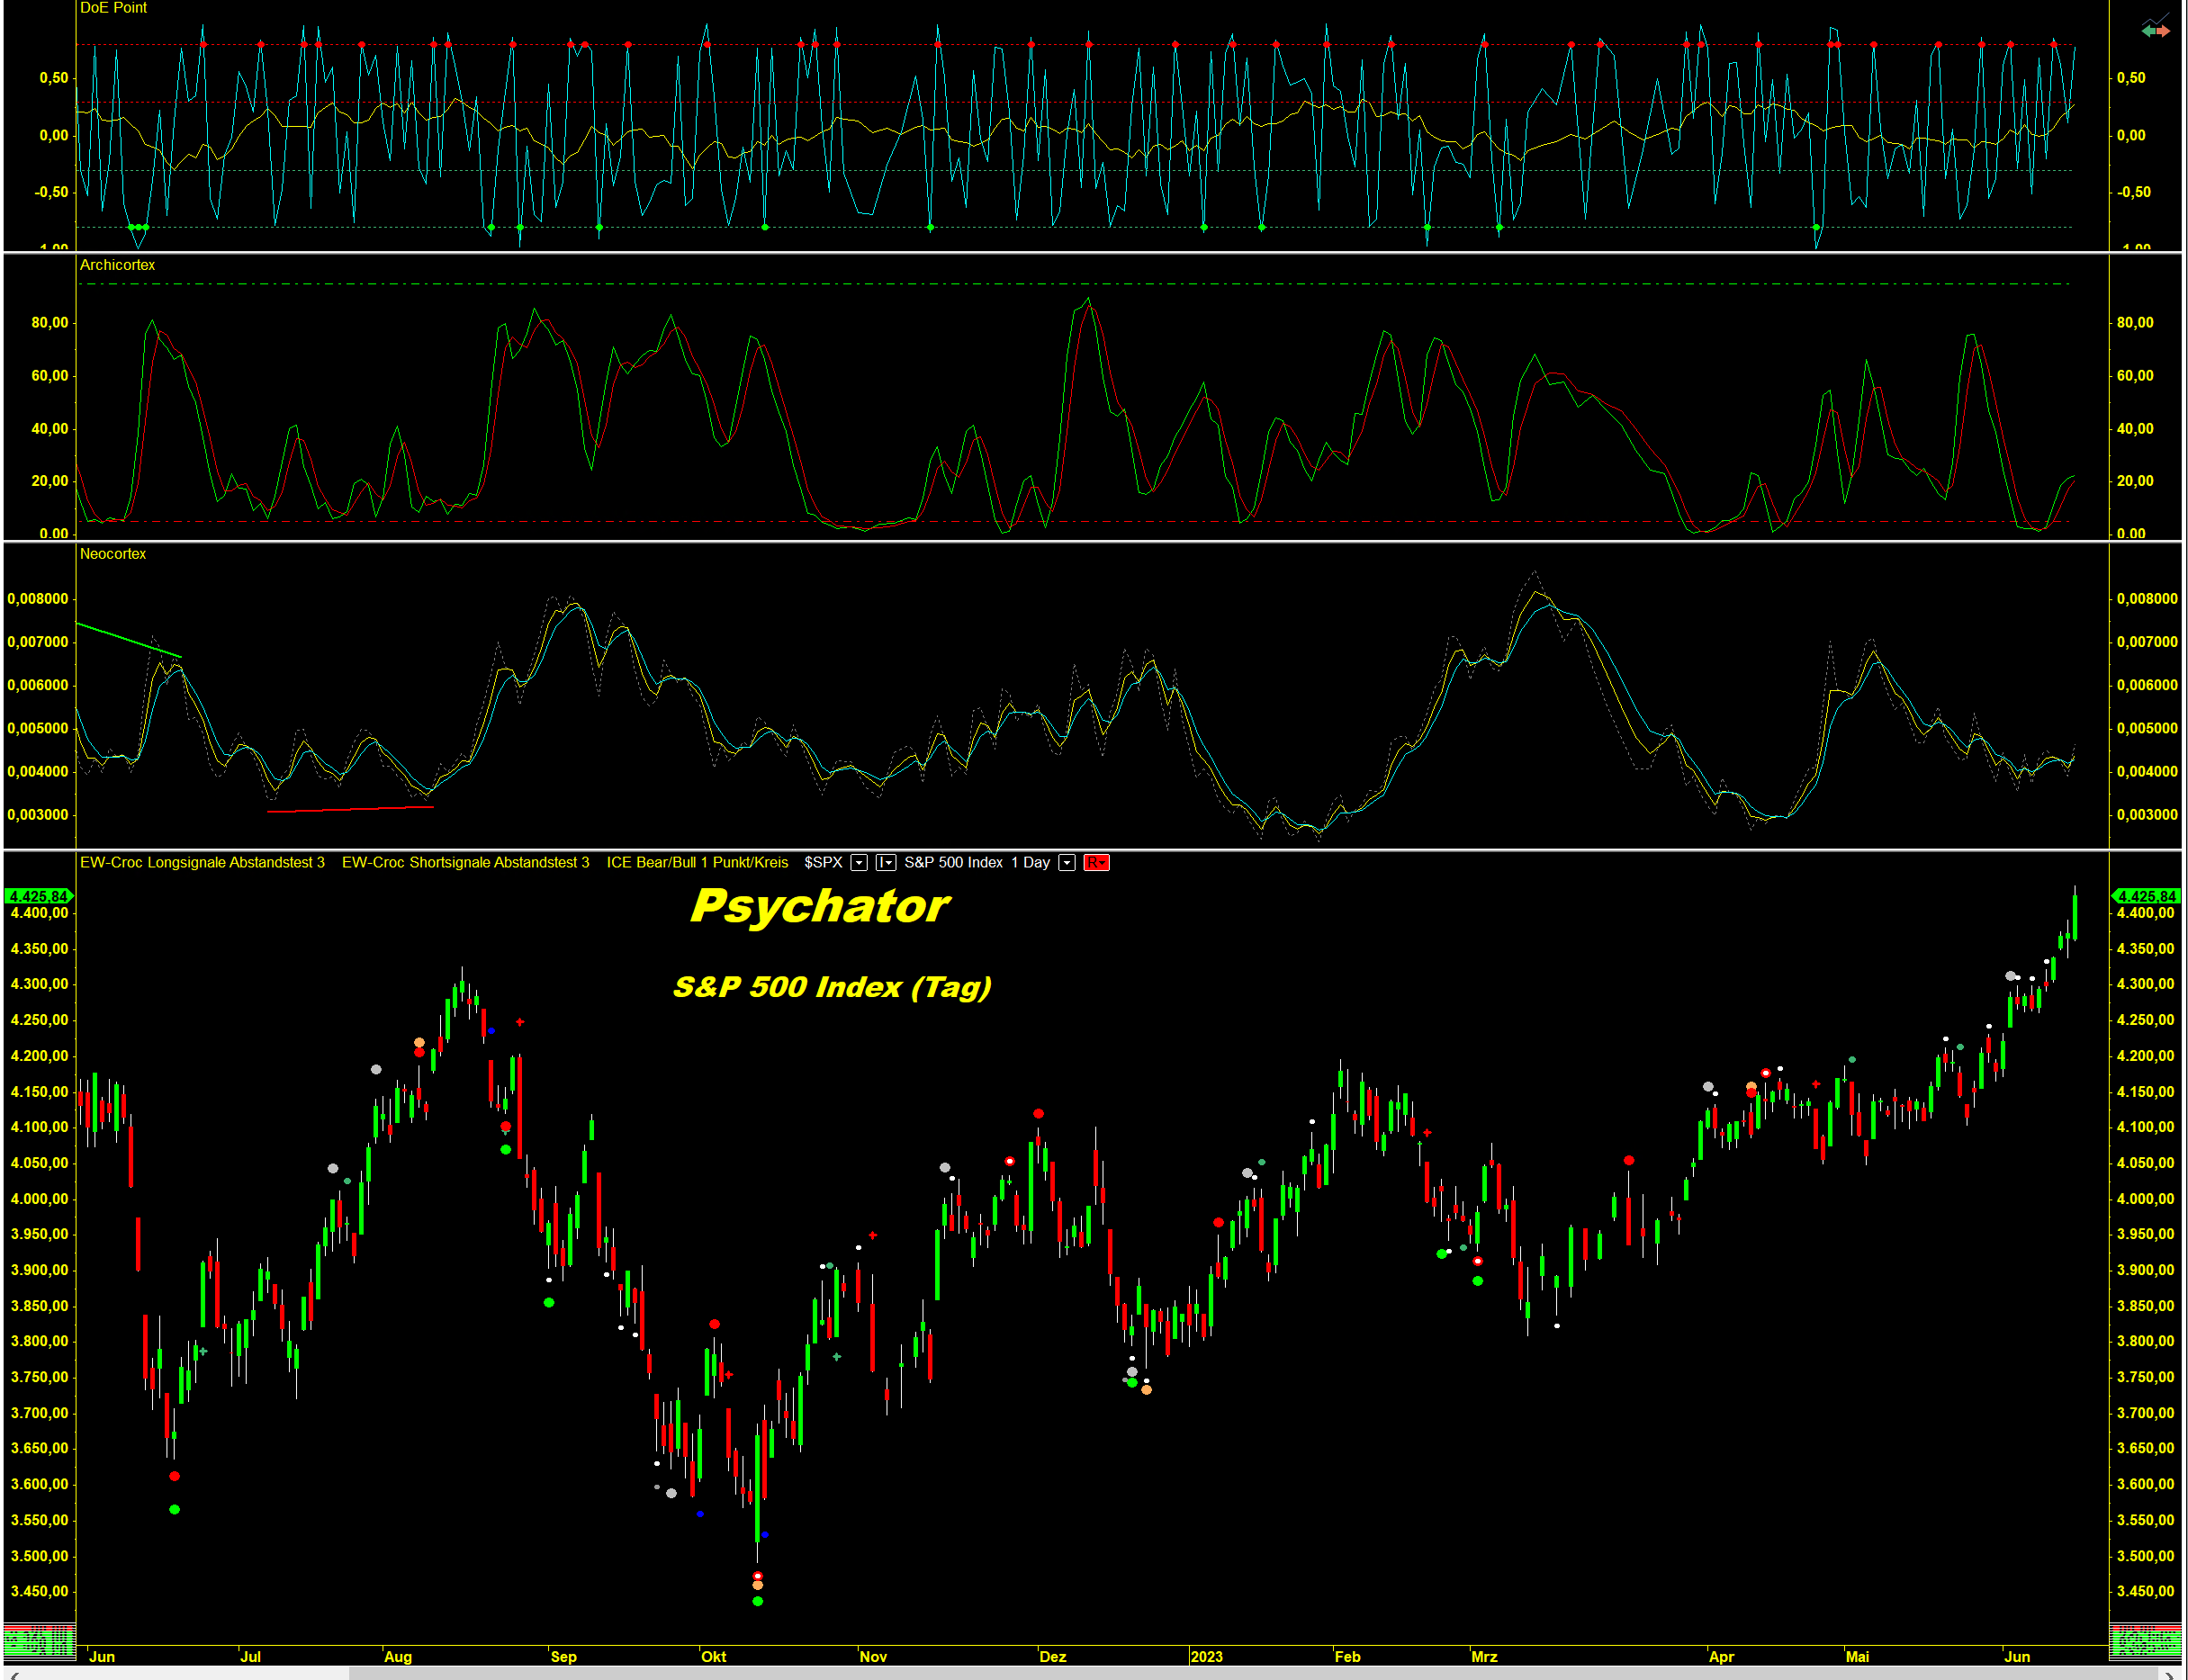Click the green pattern icon at bottom-left corner
Screen dimensions: 2188x1680
[38, 1641]
